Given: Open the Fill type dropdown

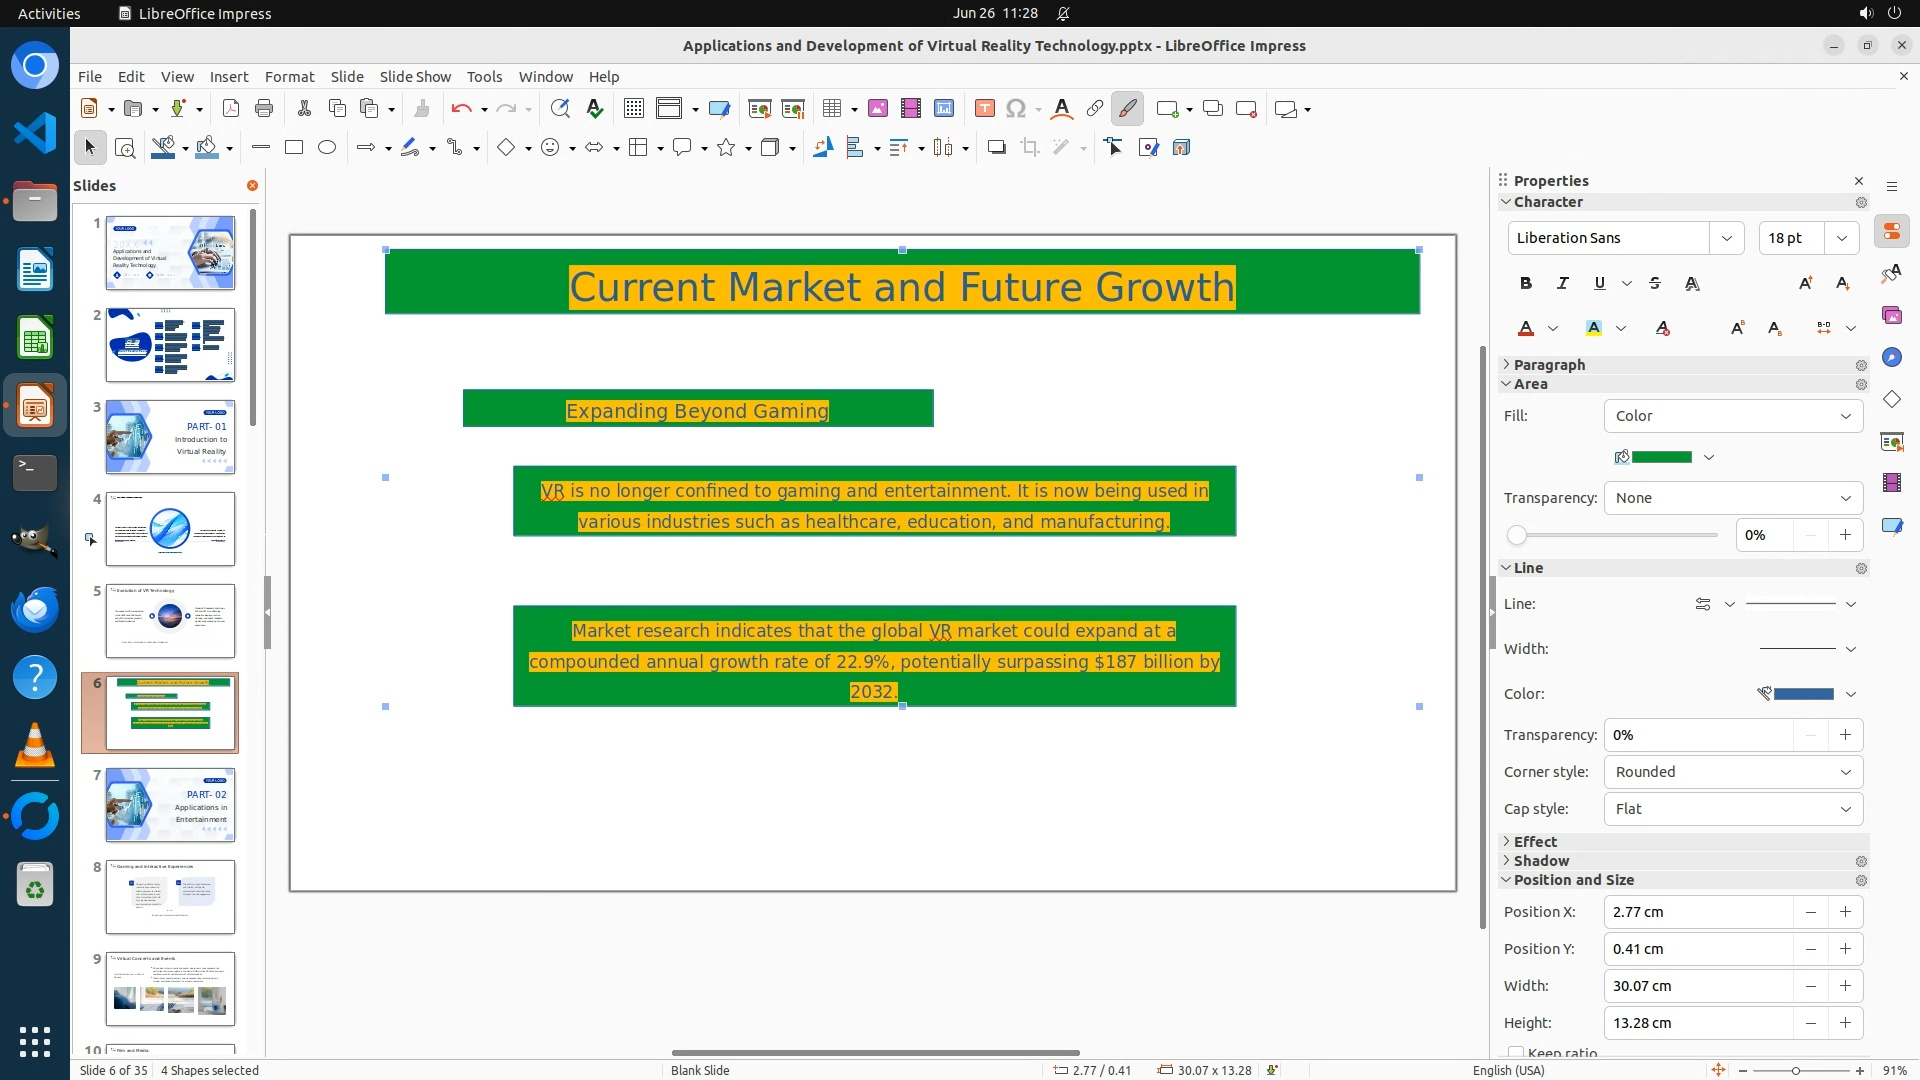Looking at the screenshot, I should (x=1733, y=416).
